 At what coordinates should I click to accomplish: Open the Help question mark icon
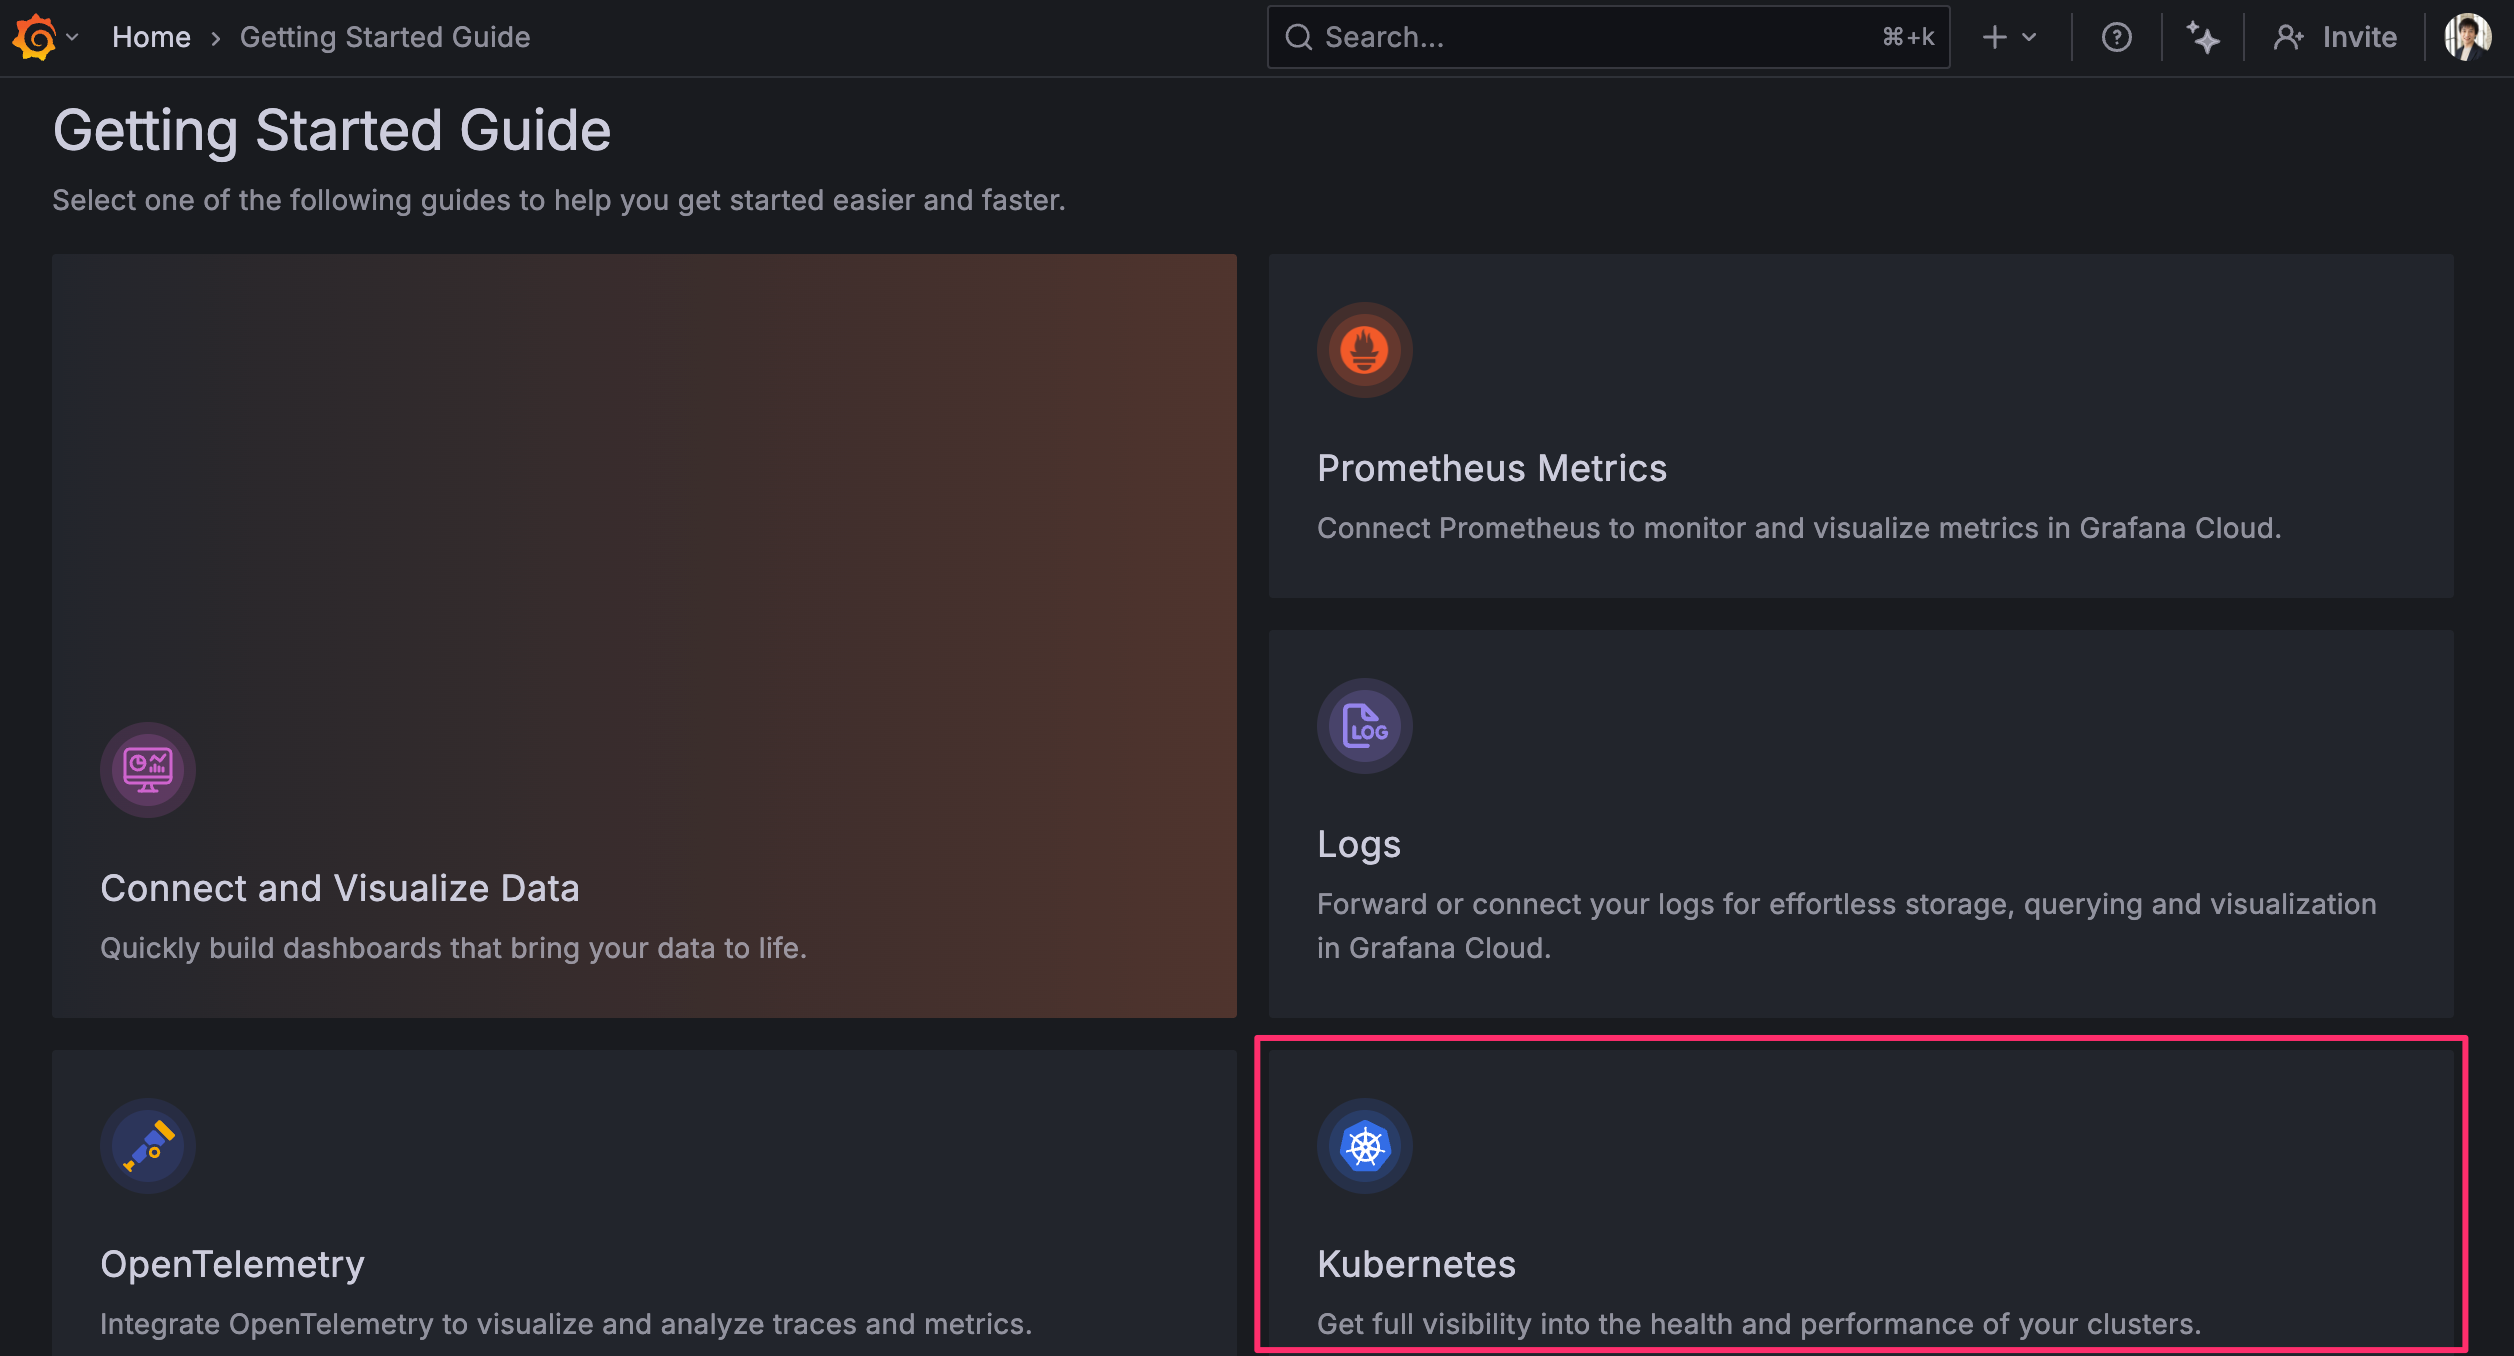tap(2116, 37)
